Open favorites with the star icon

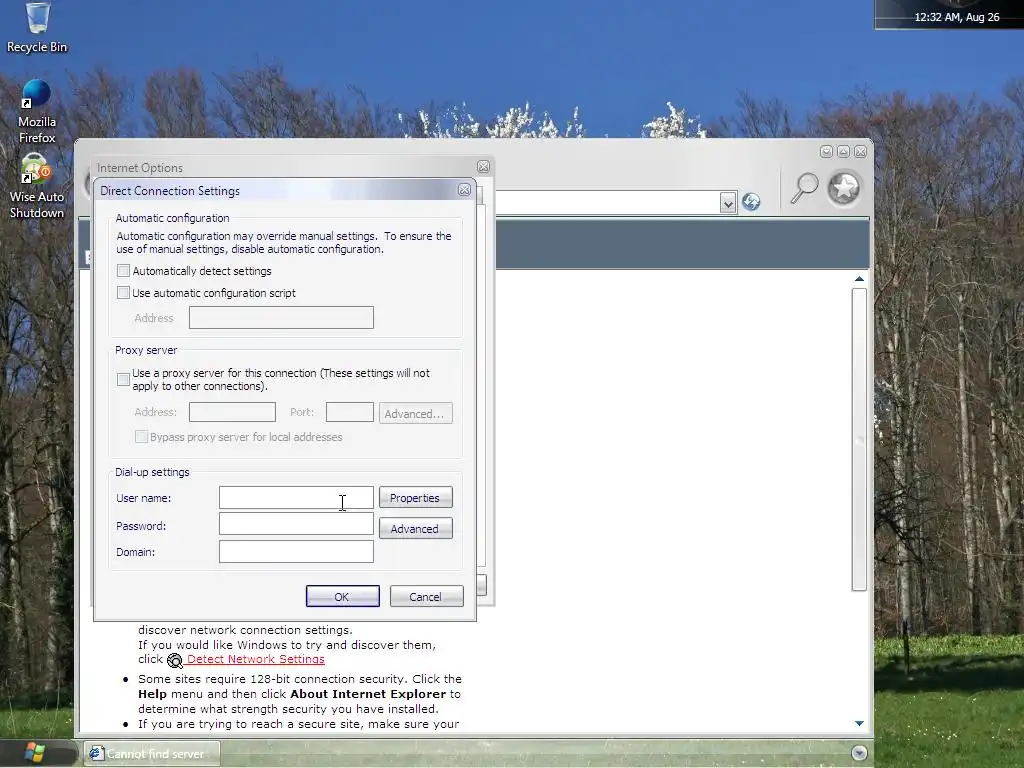844,188
